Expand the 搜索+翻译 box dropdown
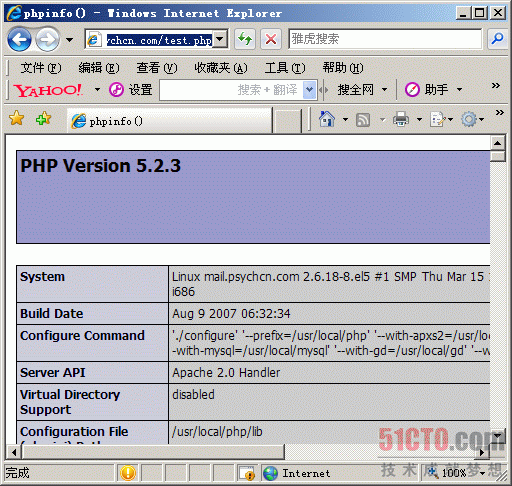Viewport: 512px width, 486px height. (x=309, y=90)
